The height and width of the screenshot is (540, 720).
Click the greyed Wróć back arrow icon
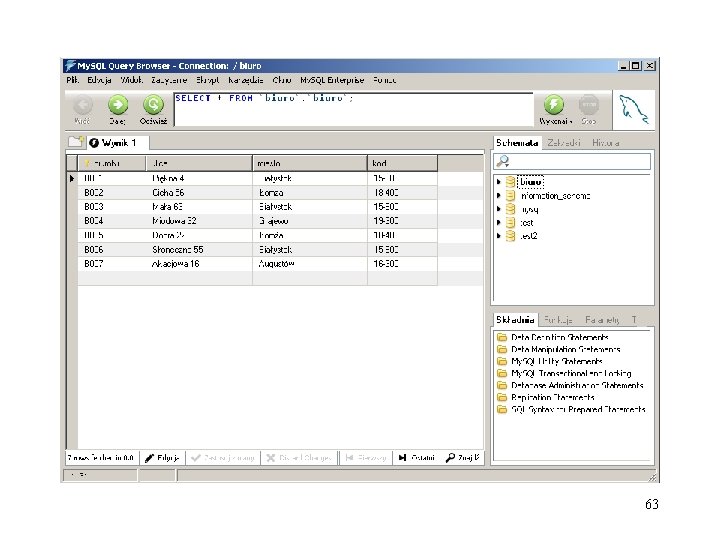[x=83, y=105]
